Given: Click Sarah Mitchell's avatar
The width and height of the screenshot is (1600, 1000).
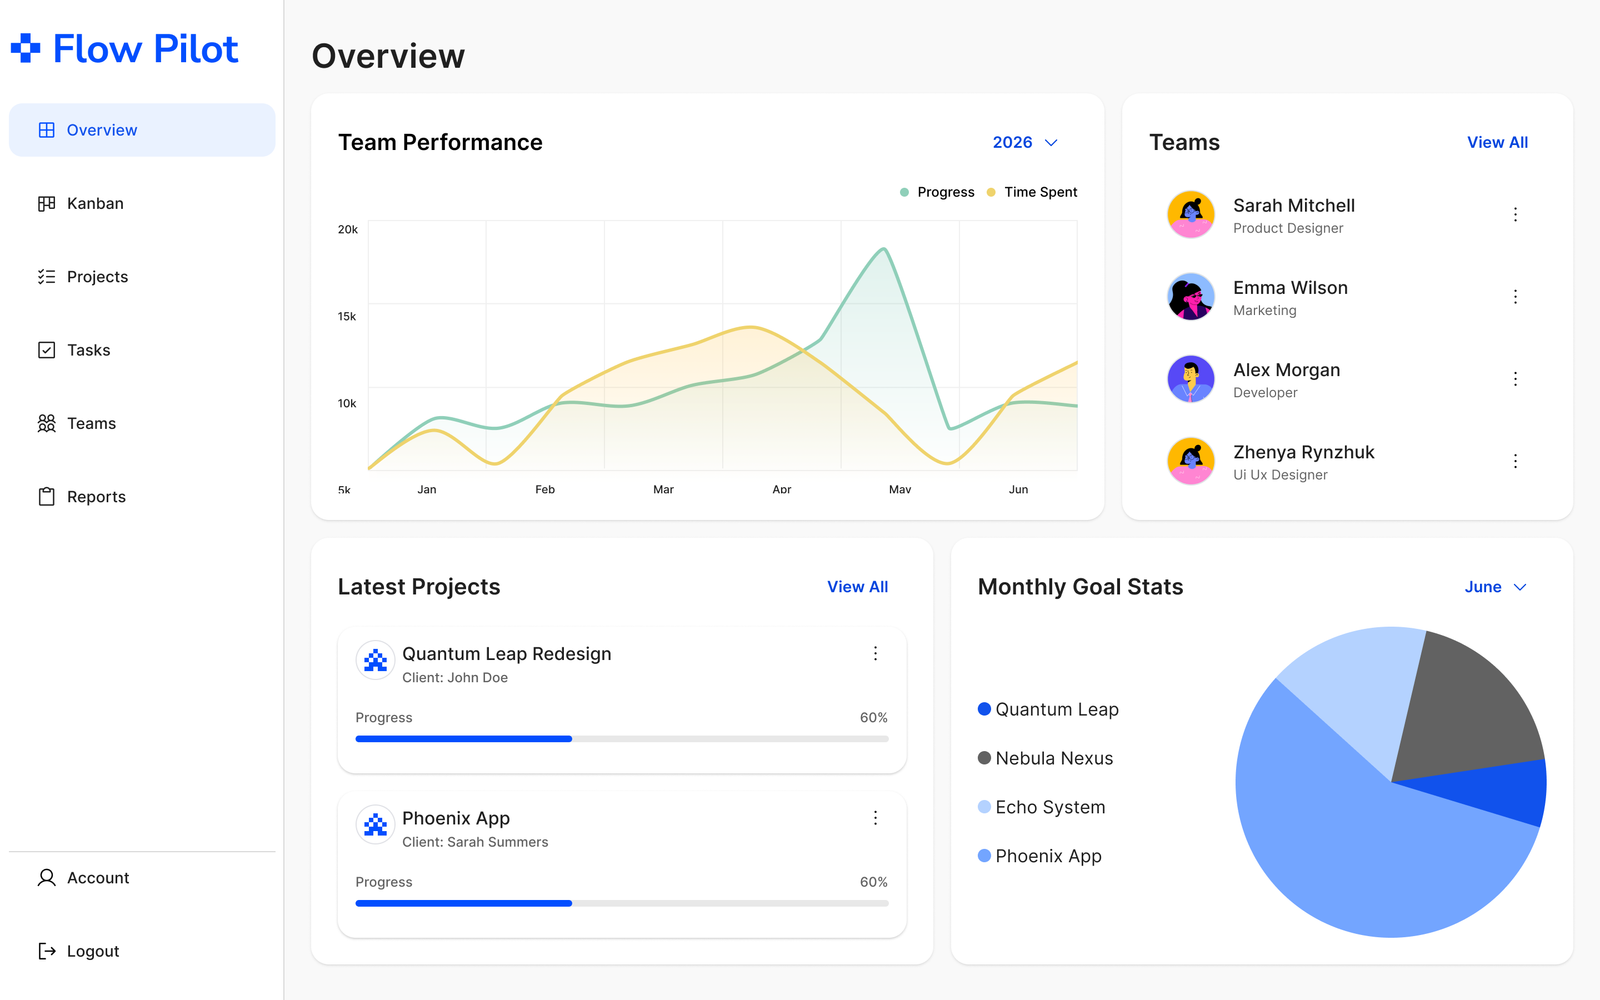Looking at the screenshot, I should click(1191, 214).
